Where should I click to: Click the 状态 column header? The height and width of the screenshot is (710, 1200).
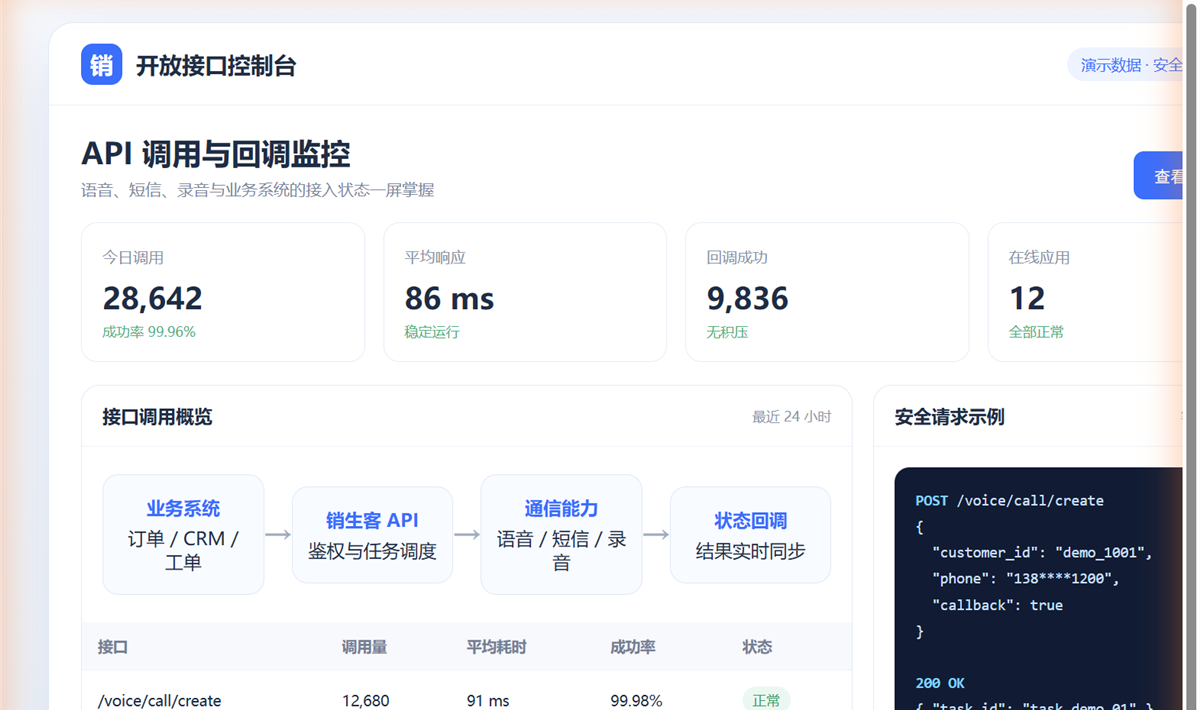pyautogui.click(x=757, y=647)
